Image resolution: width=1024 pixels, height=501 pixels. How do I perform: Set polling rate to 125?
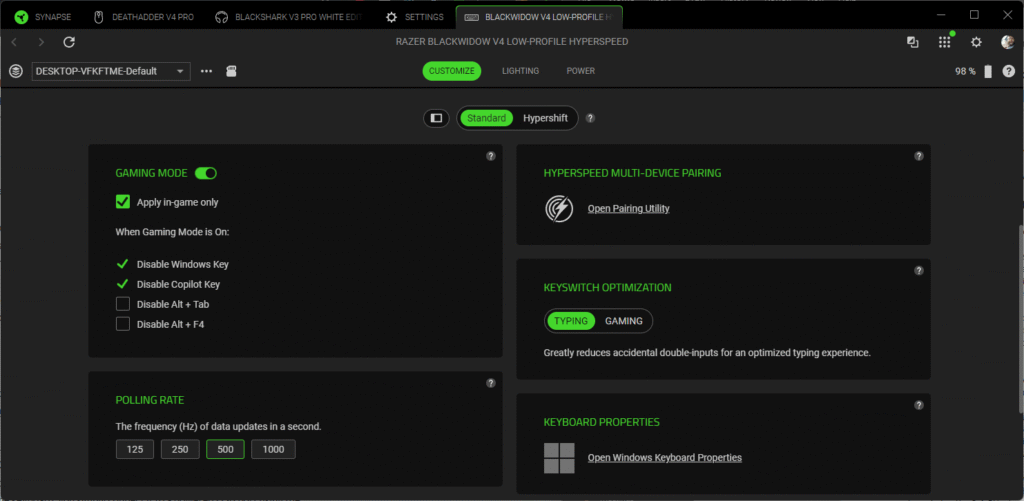[x=135, y=449]
